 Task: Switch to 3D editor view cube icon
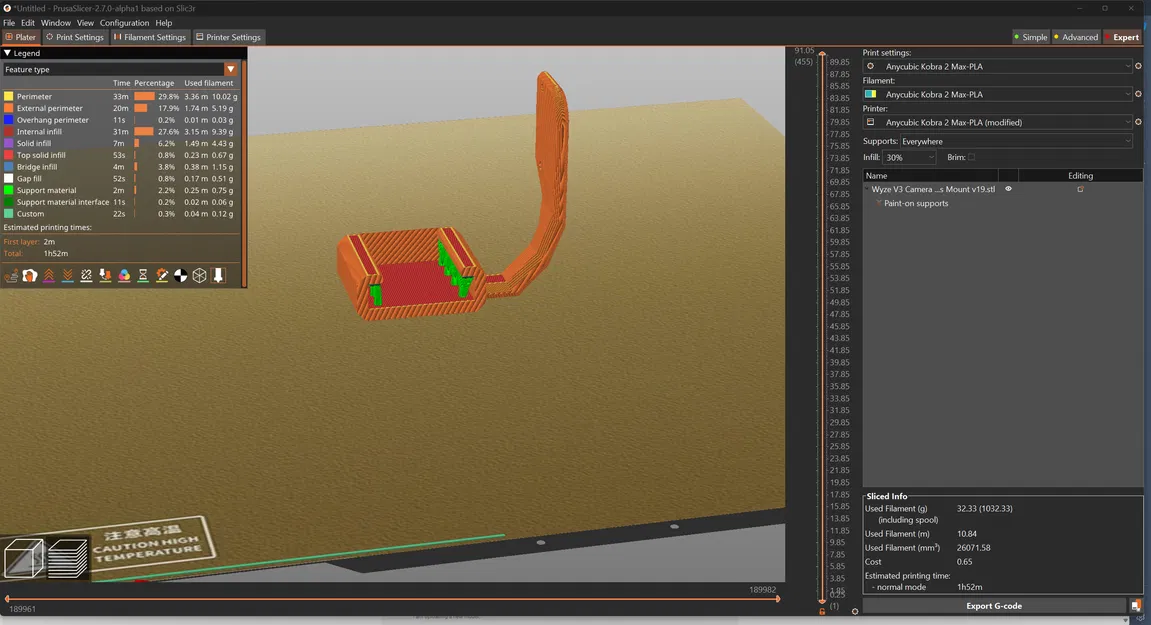[x=23, y=558]
